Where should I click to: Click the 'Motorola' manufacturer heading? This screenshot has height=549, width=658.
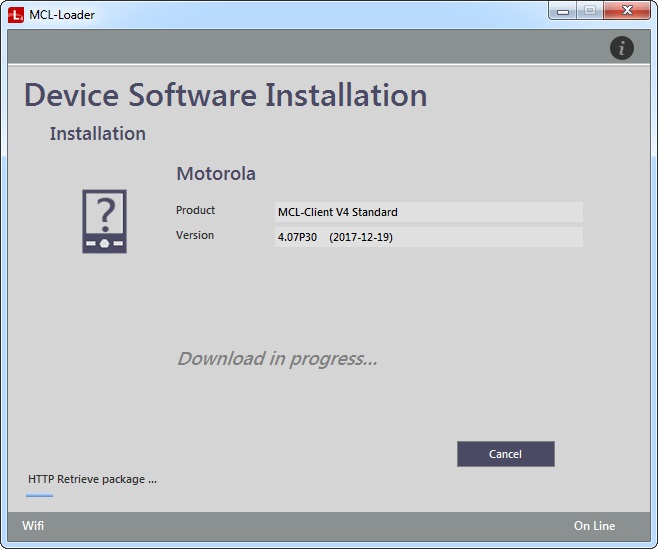(216, 173)
